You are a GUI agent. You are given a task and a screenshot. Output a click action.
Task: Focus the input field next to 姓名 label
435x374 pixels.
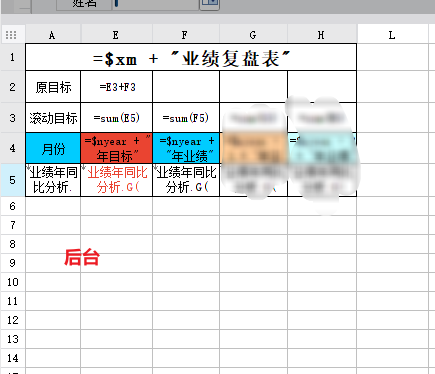(x=155, y=4)
